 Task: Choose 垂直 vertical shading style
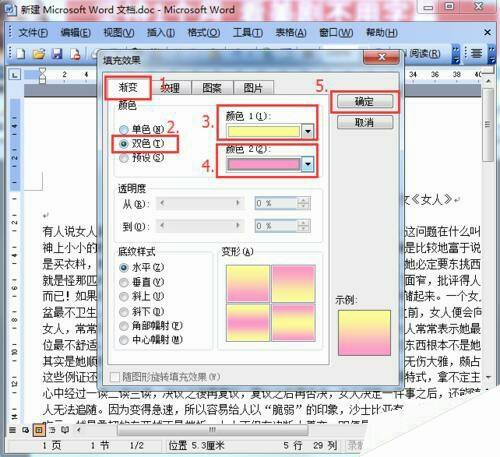tap(124, 282)
